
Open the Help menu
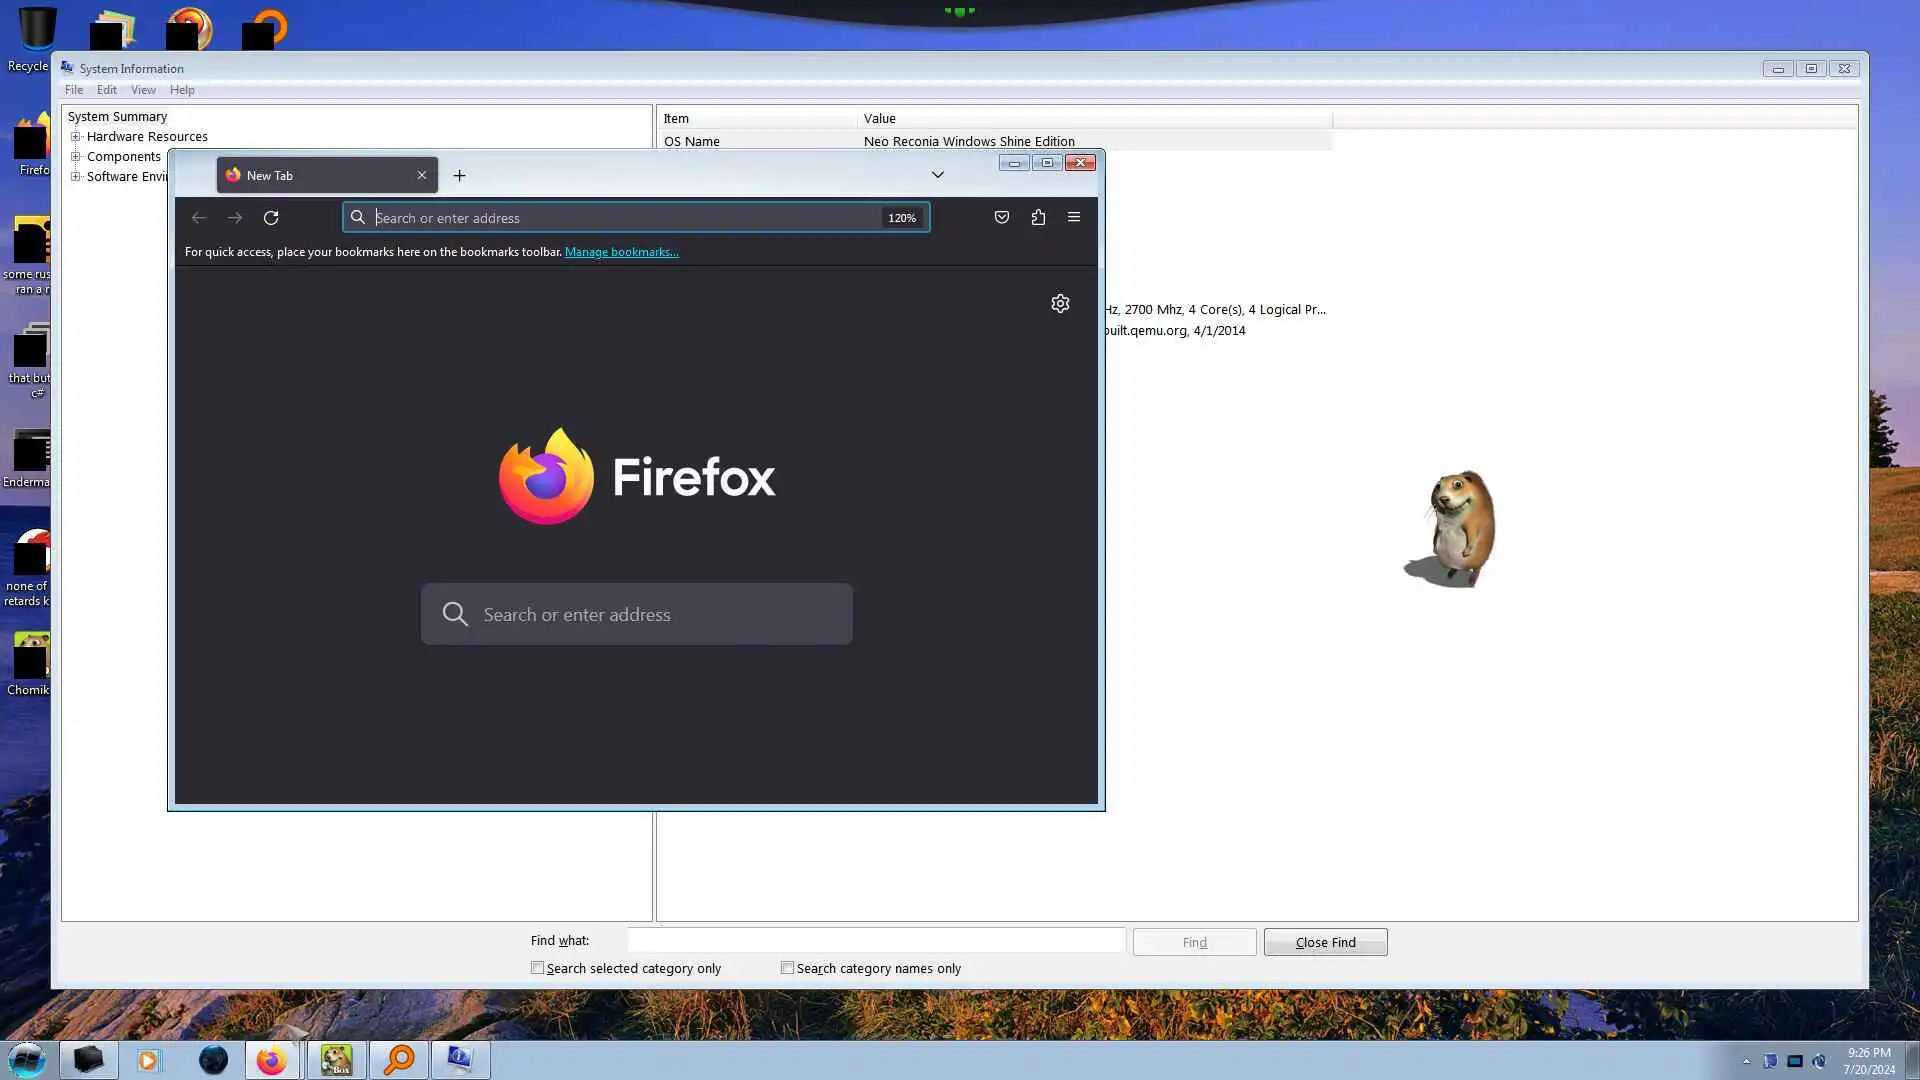[x=182, y=90]
